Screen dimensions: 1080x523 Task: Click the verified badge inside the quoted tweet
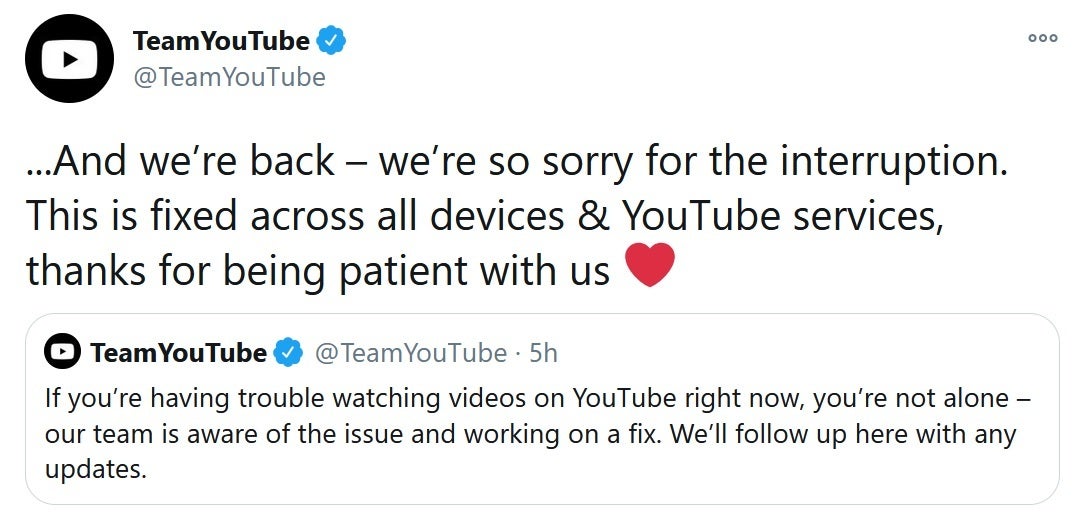pos(289,352)
